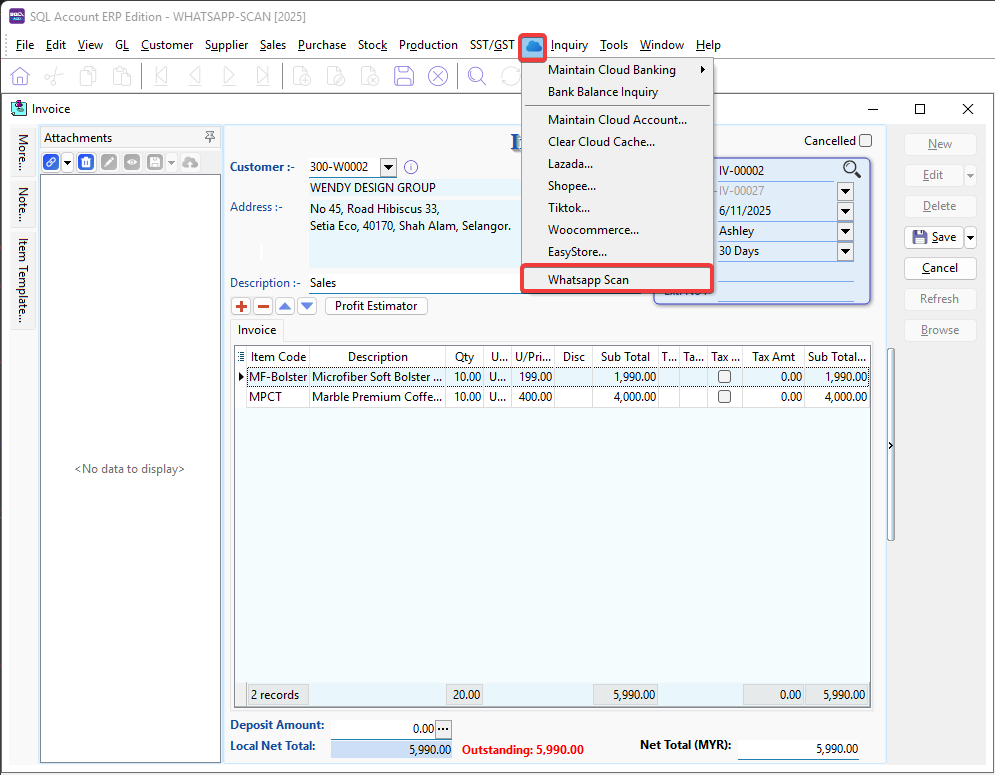Open the 30 Days terms dropdown

pos(845,251)
